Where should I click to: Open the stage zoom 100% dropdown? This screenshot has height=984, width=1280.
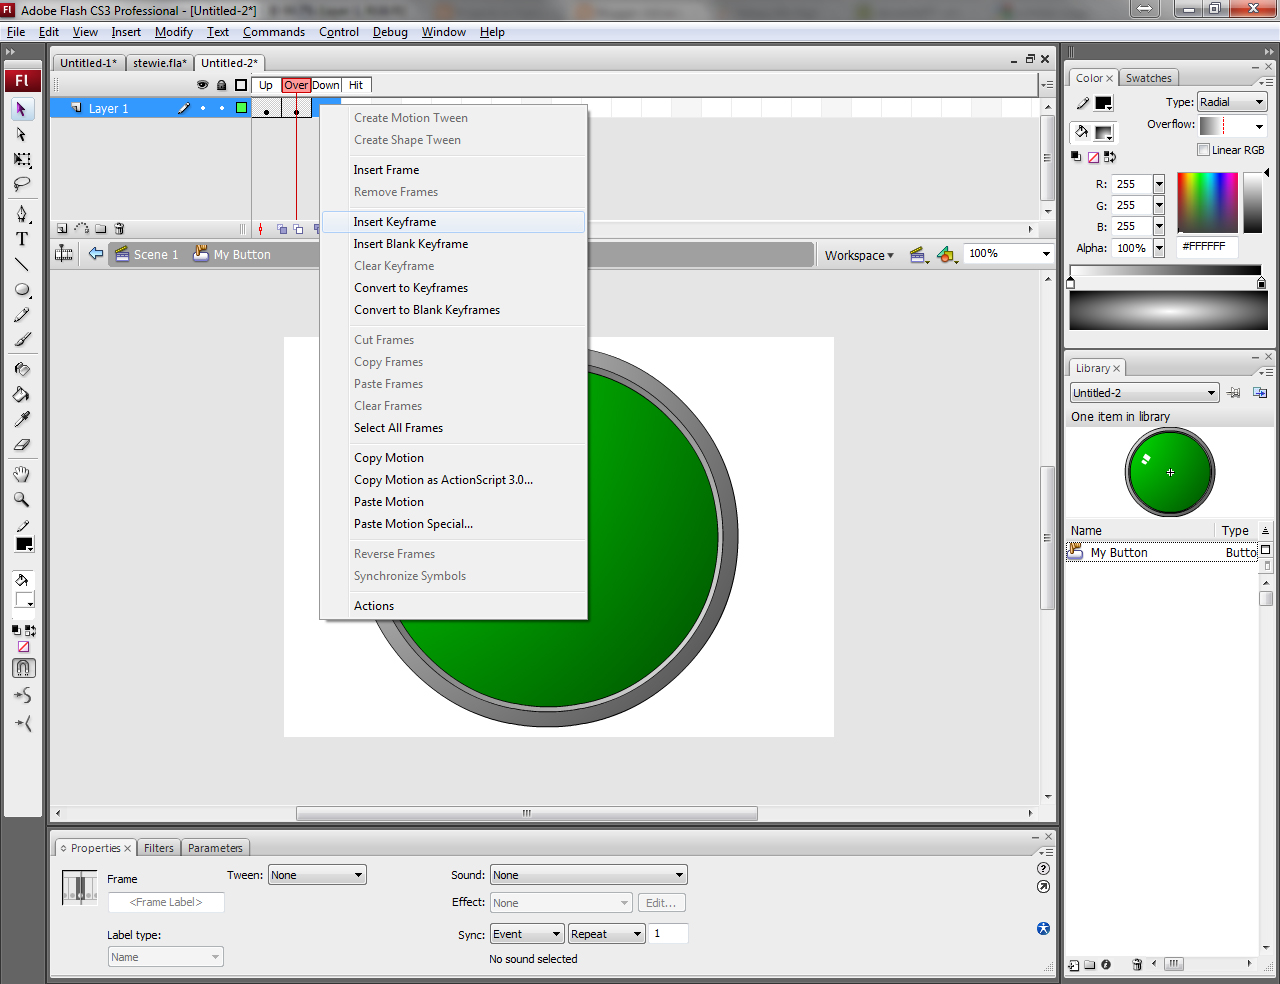tap(1047, 254)
